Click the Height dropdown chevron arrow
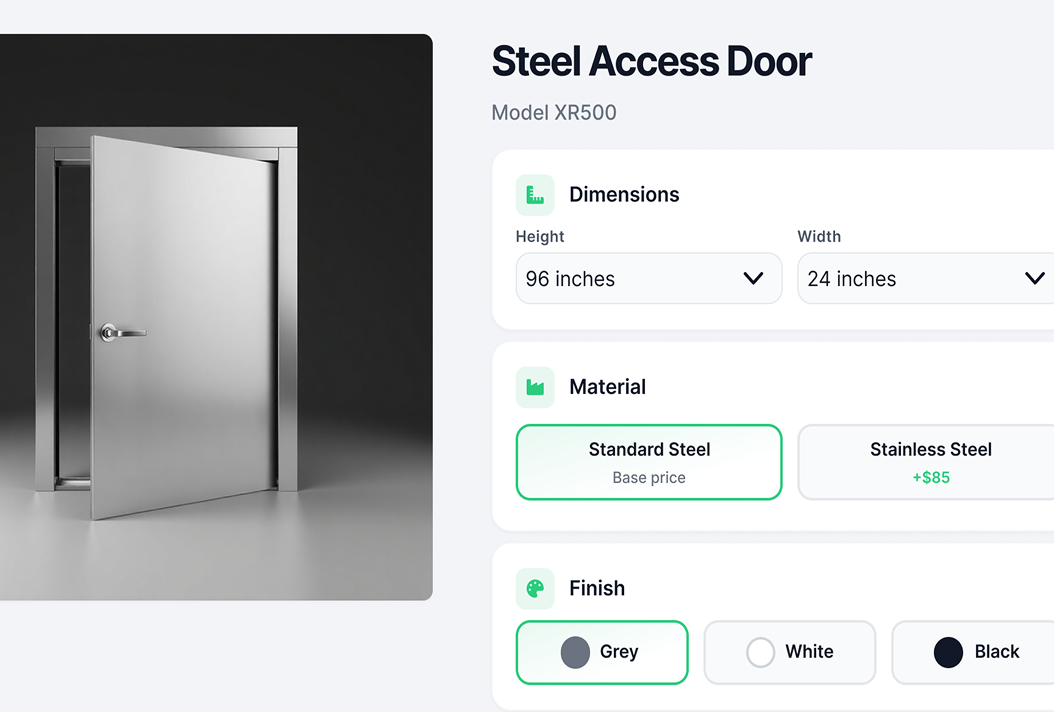 [x=754, y=279]
